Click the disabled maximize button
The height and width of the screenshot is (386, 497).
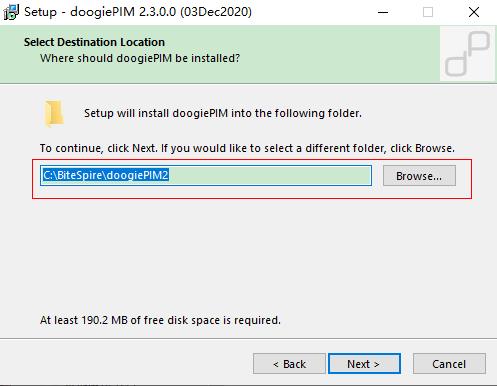click(x=428, y=12)
